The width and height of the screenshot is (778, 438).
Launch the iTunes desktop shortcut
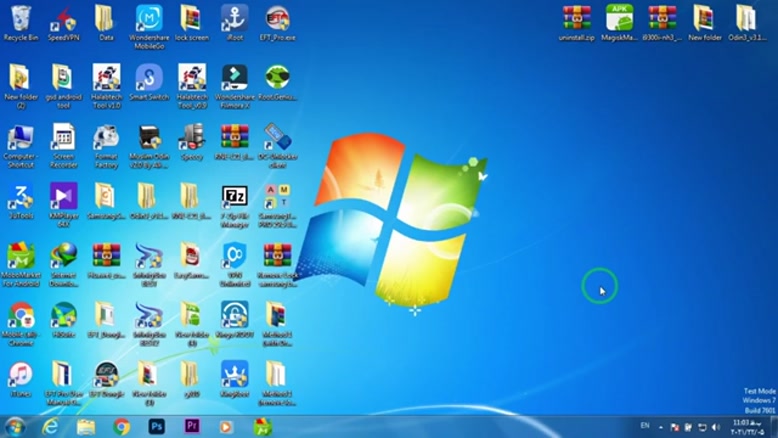click(x=20, y=380)
